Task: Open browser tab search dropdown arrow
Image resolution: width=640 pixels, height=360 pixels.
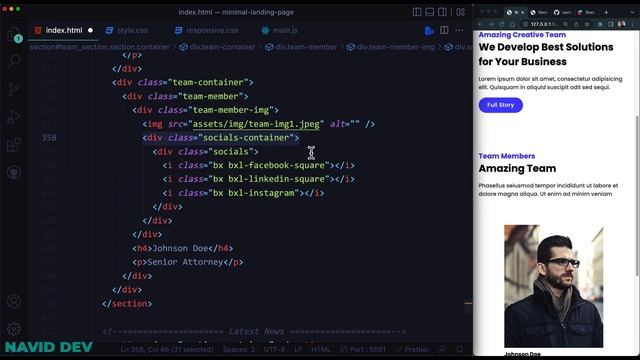Action: [632, 12]
